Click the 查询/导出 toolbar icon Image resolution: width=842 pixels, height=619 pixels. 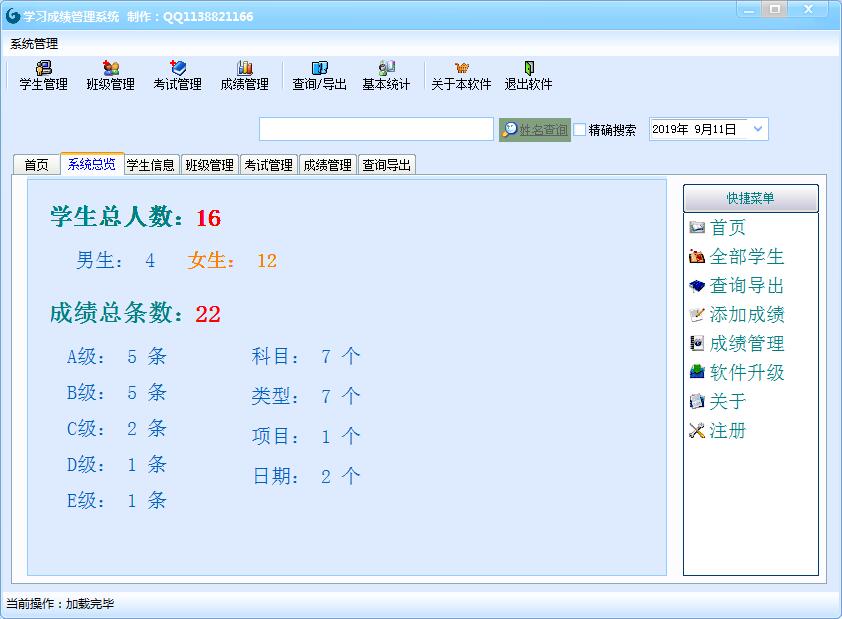[x=320, y=76]
